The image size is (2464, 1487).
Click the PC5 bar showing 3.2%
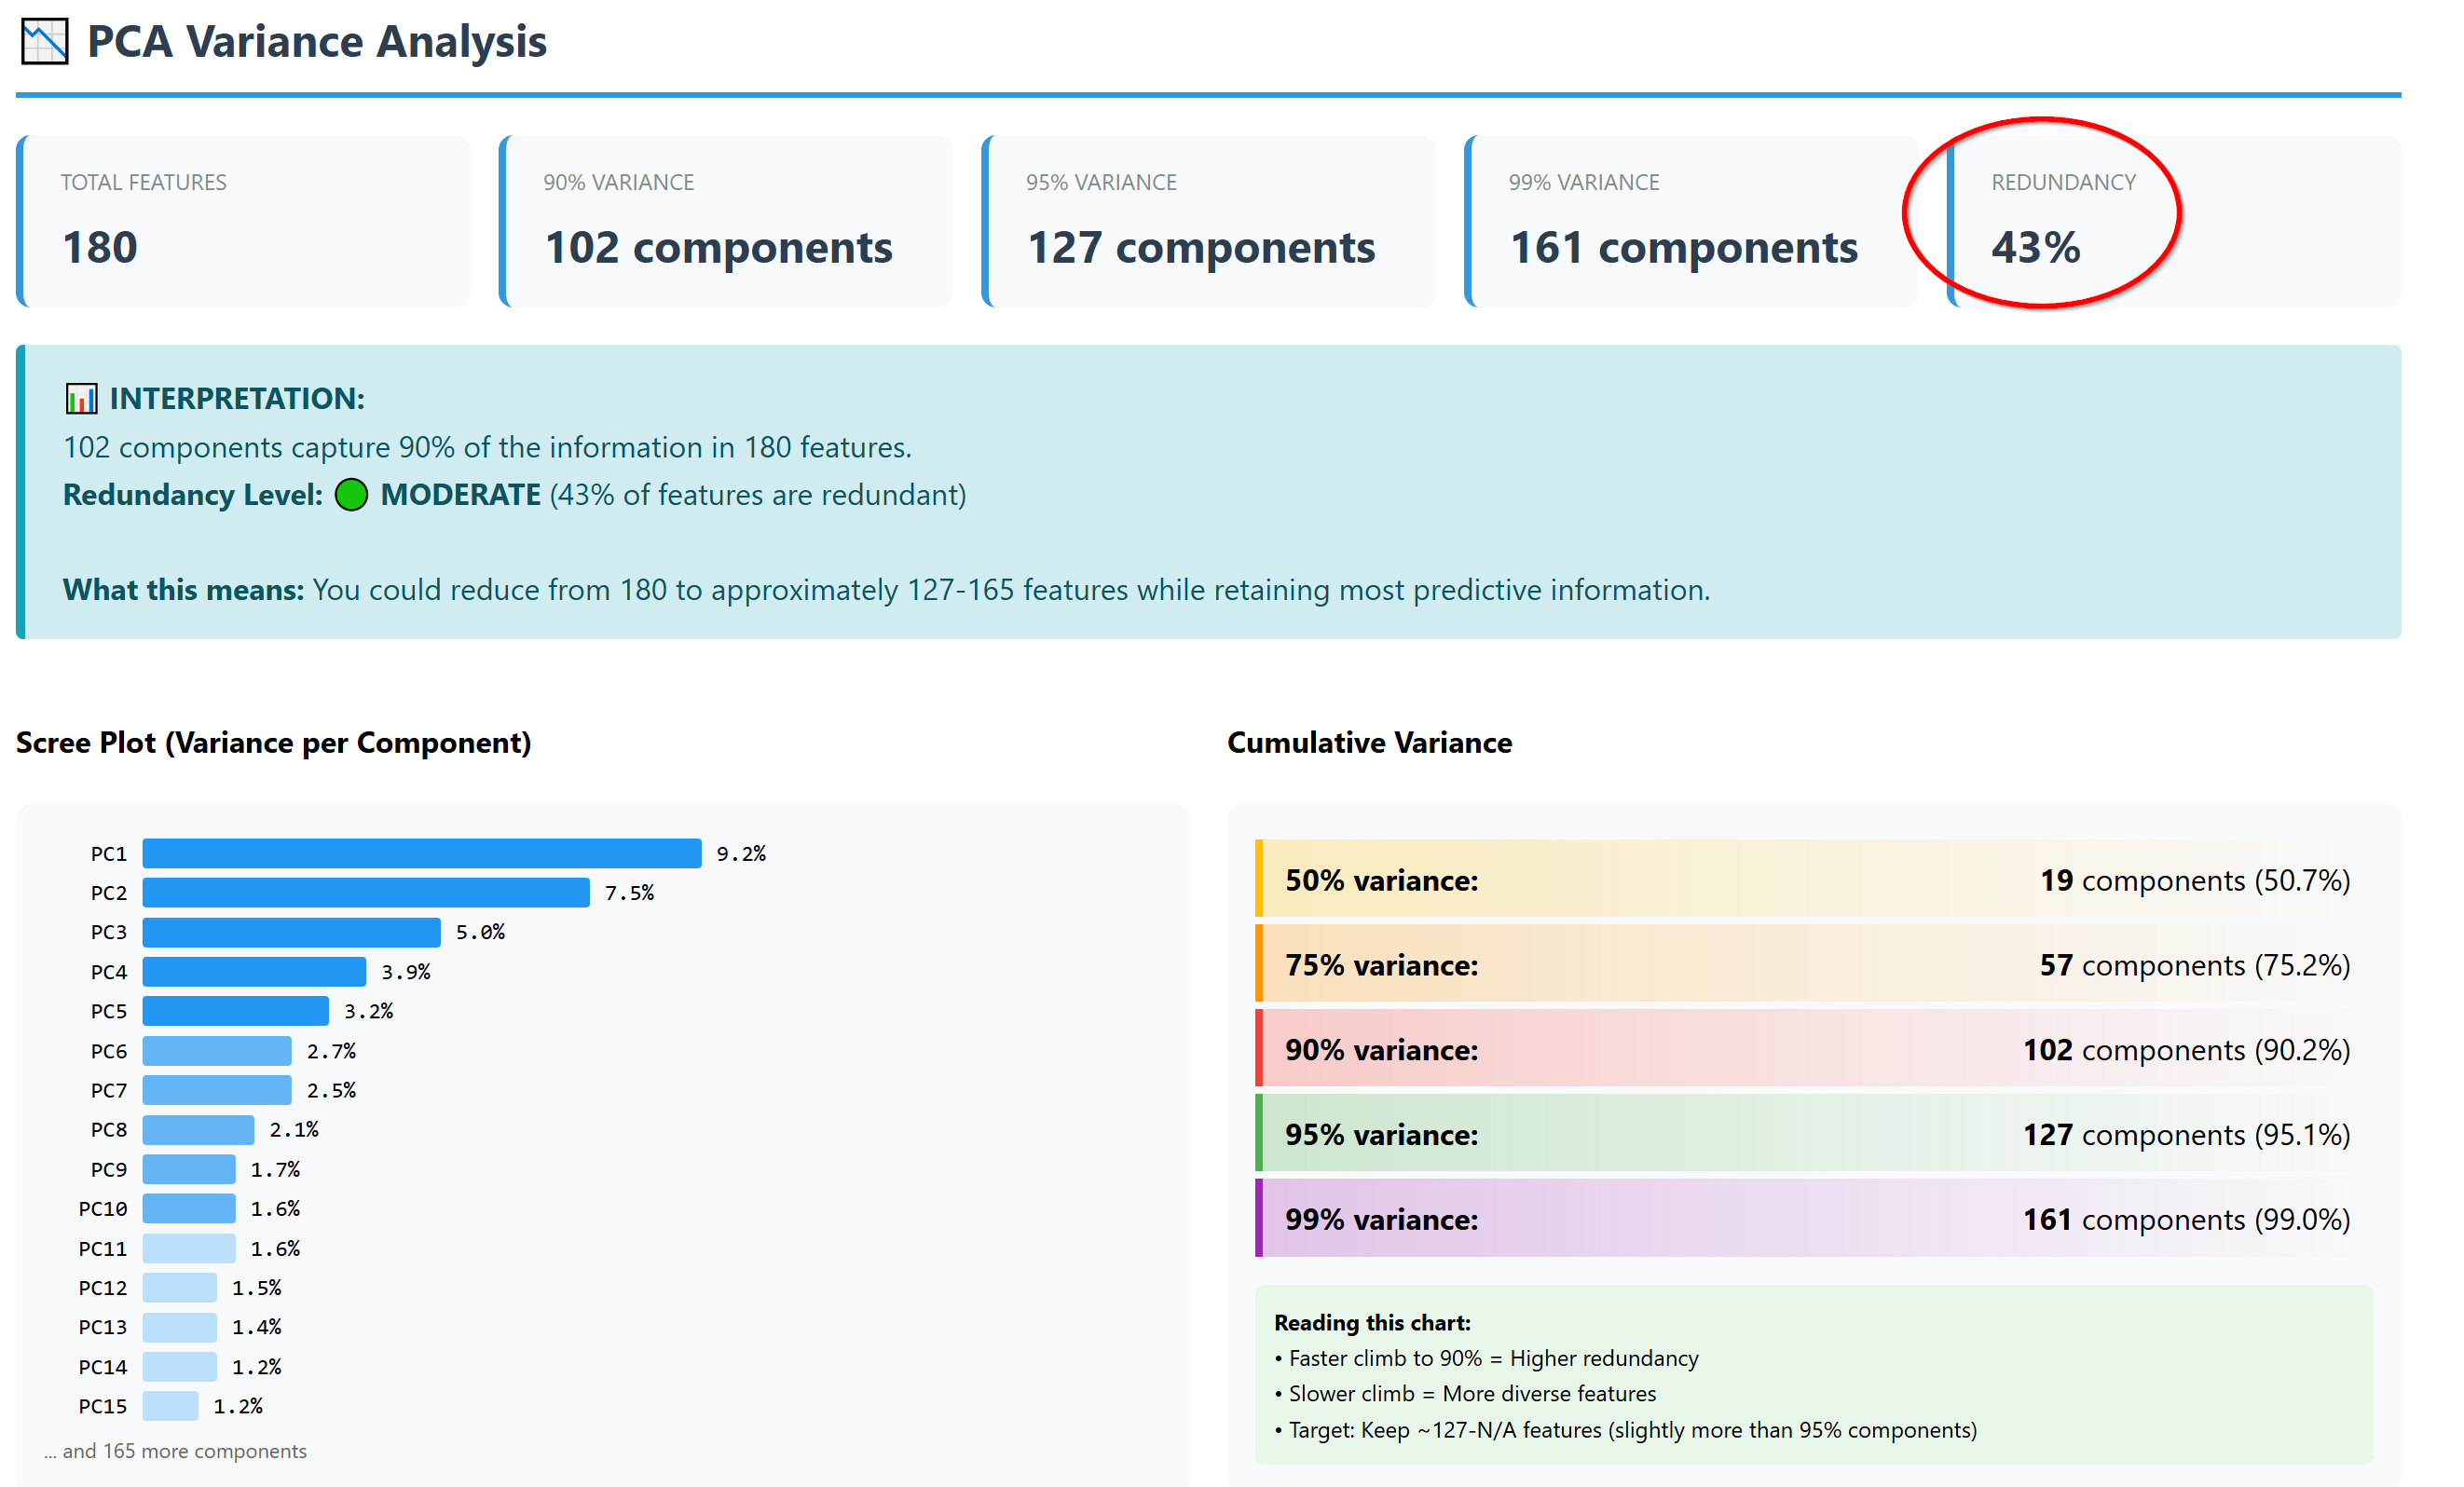click(x=235, y=1011)
